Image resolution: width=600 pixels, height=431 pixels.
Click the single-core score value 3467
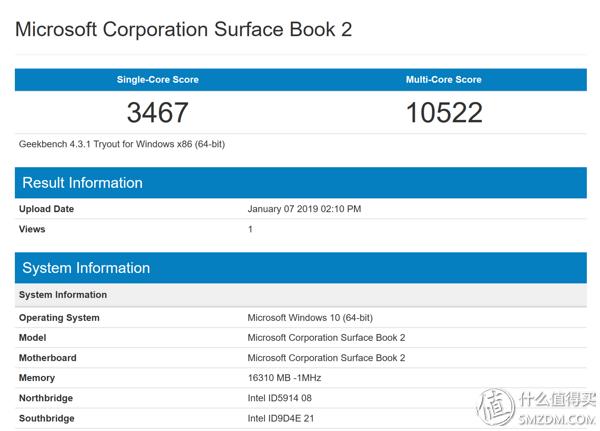pos(157,113)
